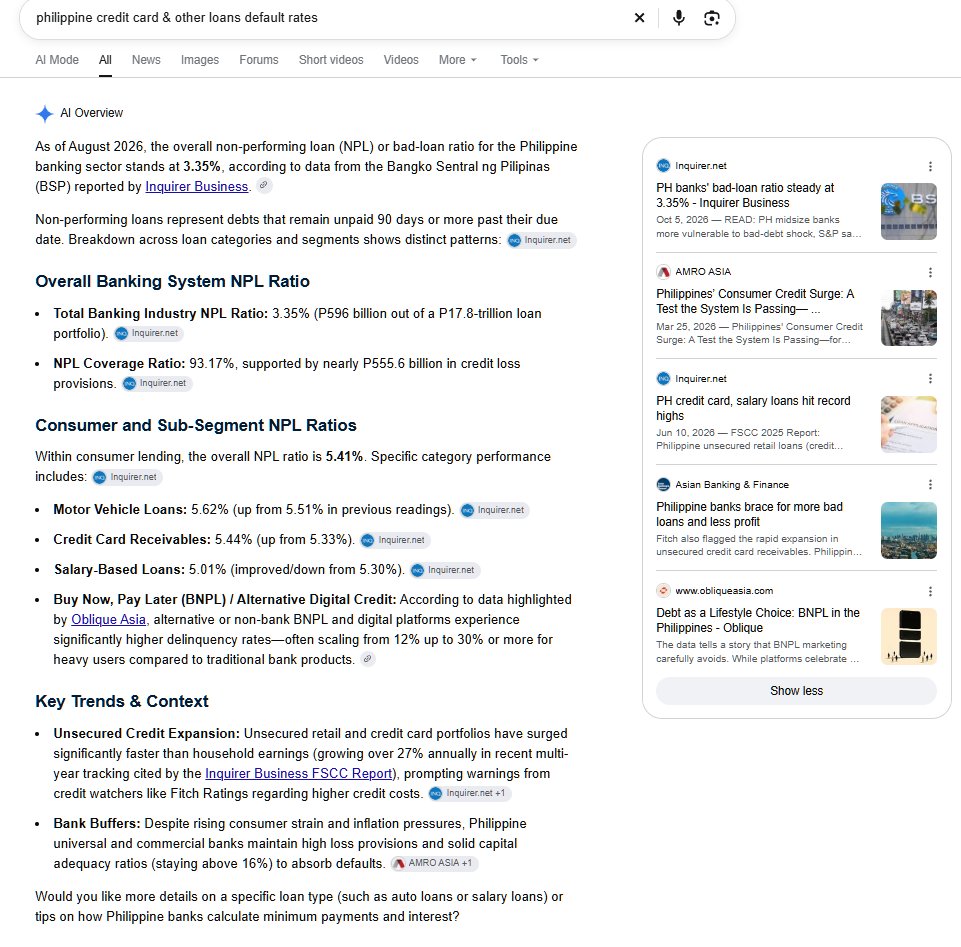Viewport: 961px width, 947px height.
Task: Switch to Forums tab
Action: pyautogui.click(x=259, y=60)
